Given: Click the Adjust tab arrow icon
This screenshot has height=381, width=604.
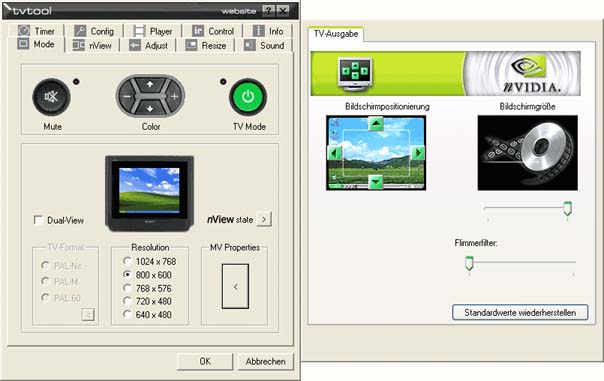Looking at the screenshot, I should click(135, 45).
